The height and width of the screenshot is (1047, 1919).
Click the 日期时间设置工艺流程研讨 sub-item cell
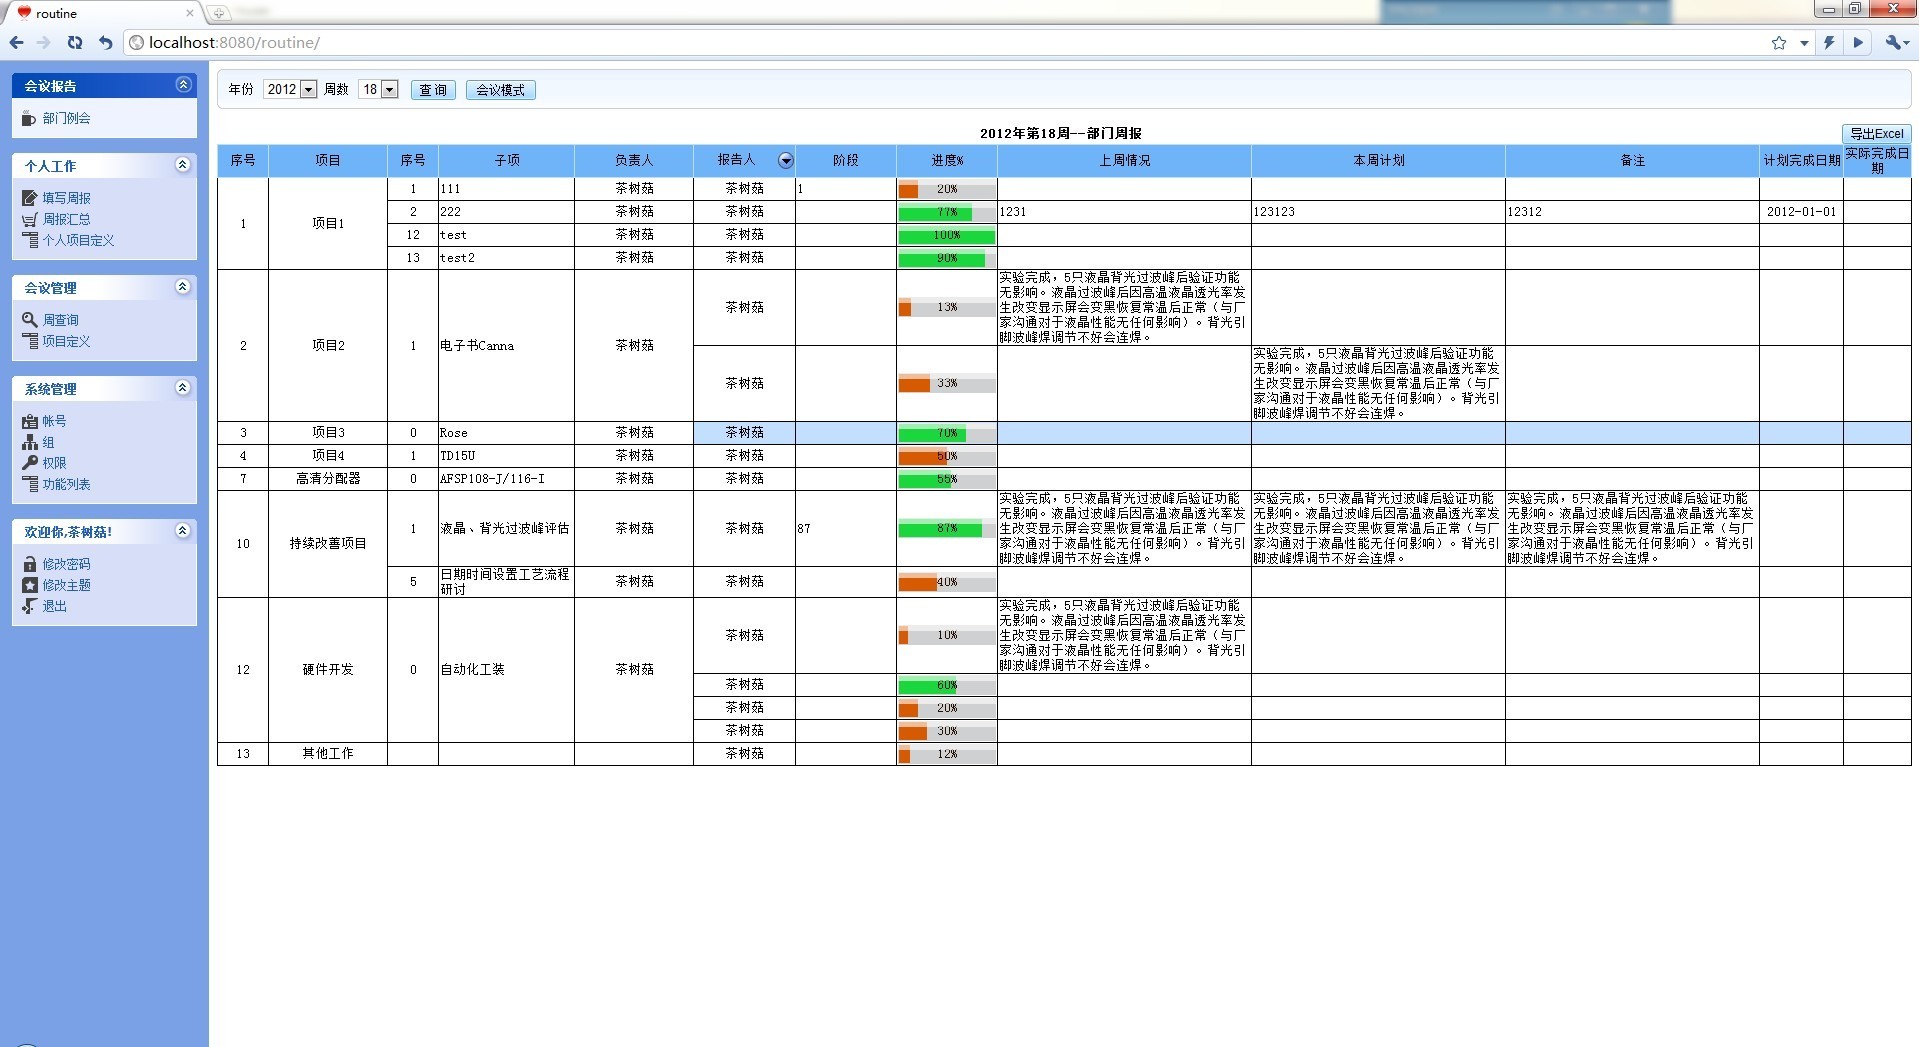click(x=506, y=582)
